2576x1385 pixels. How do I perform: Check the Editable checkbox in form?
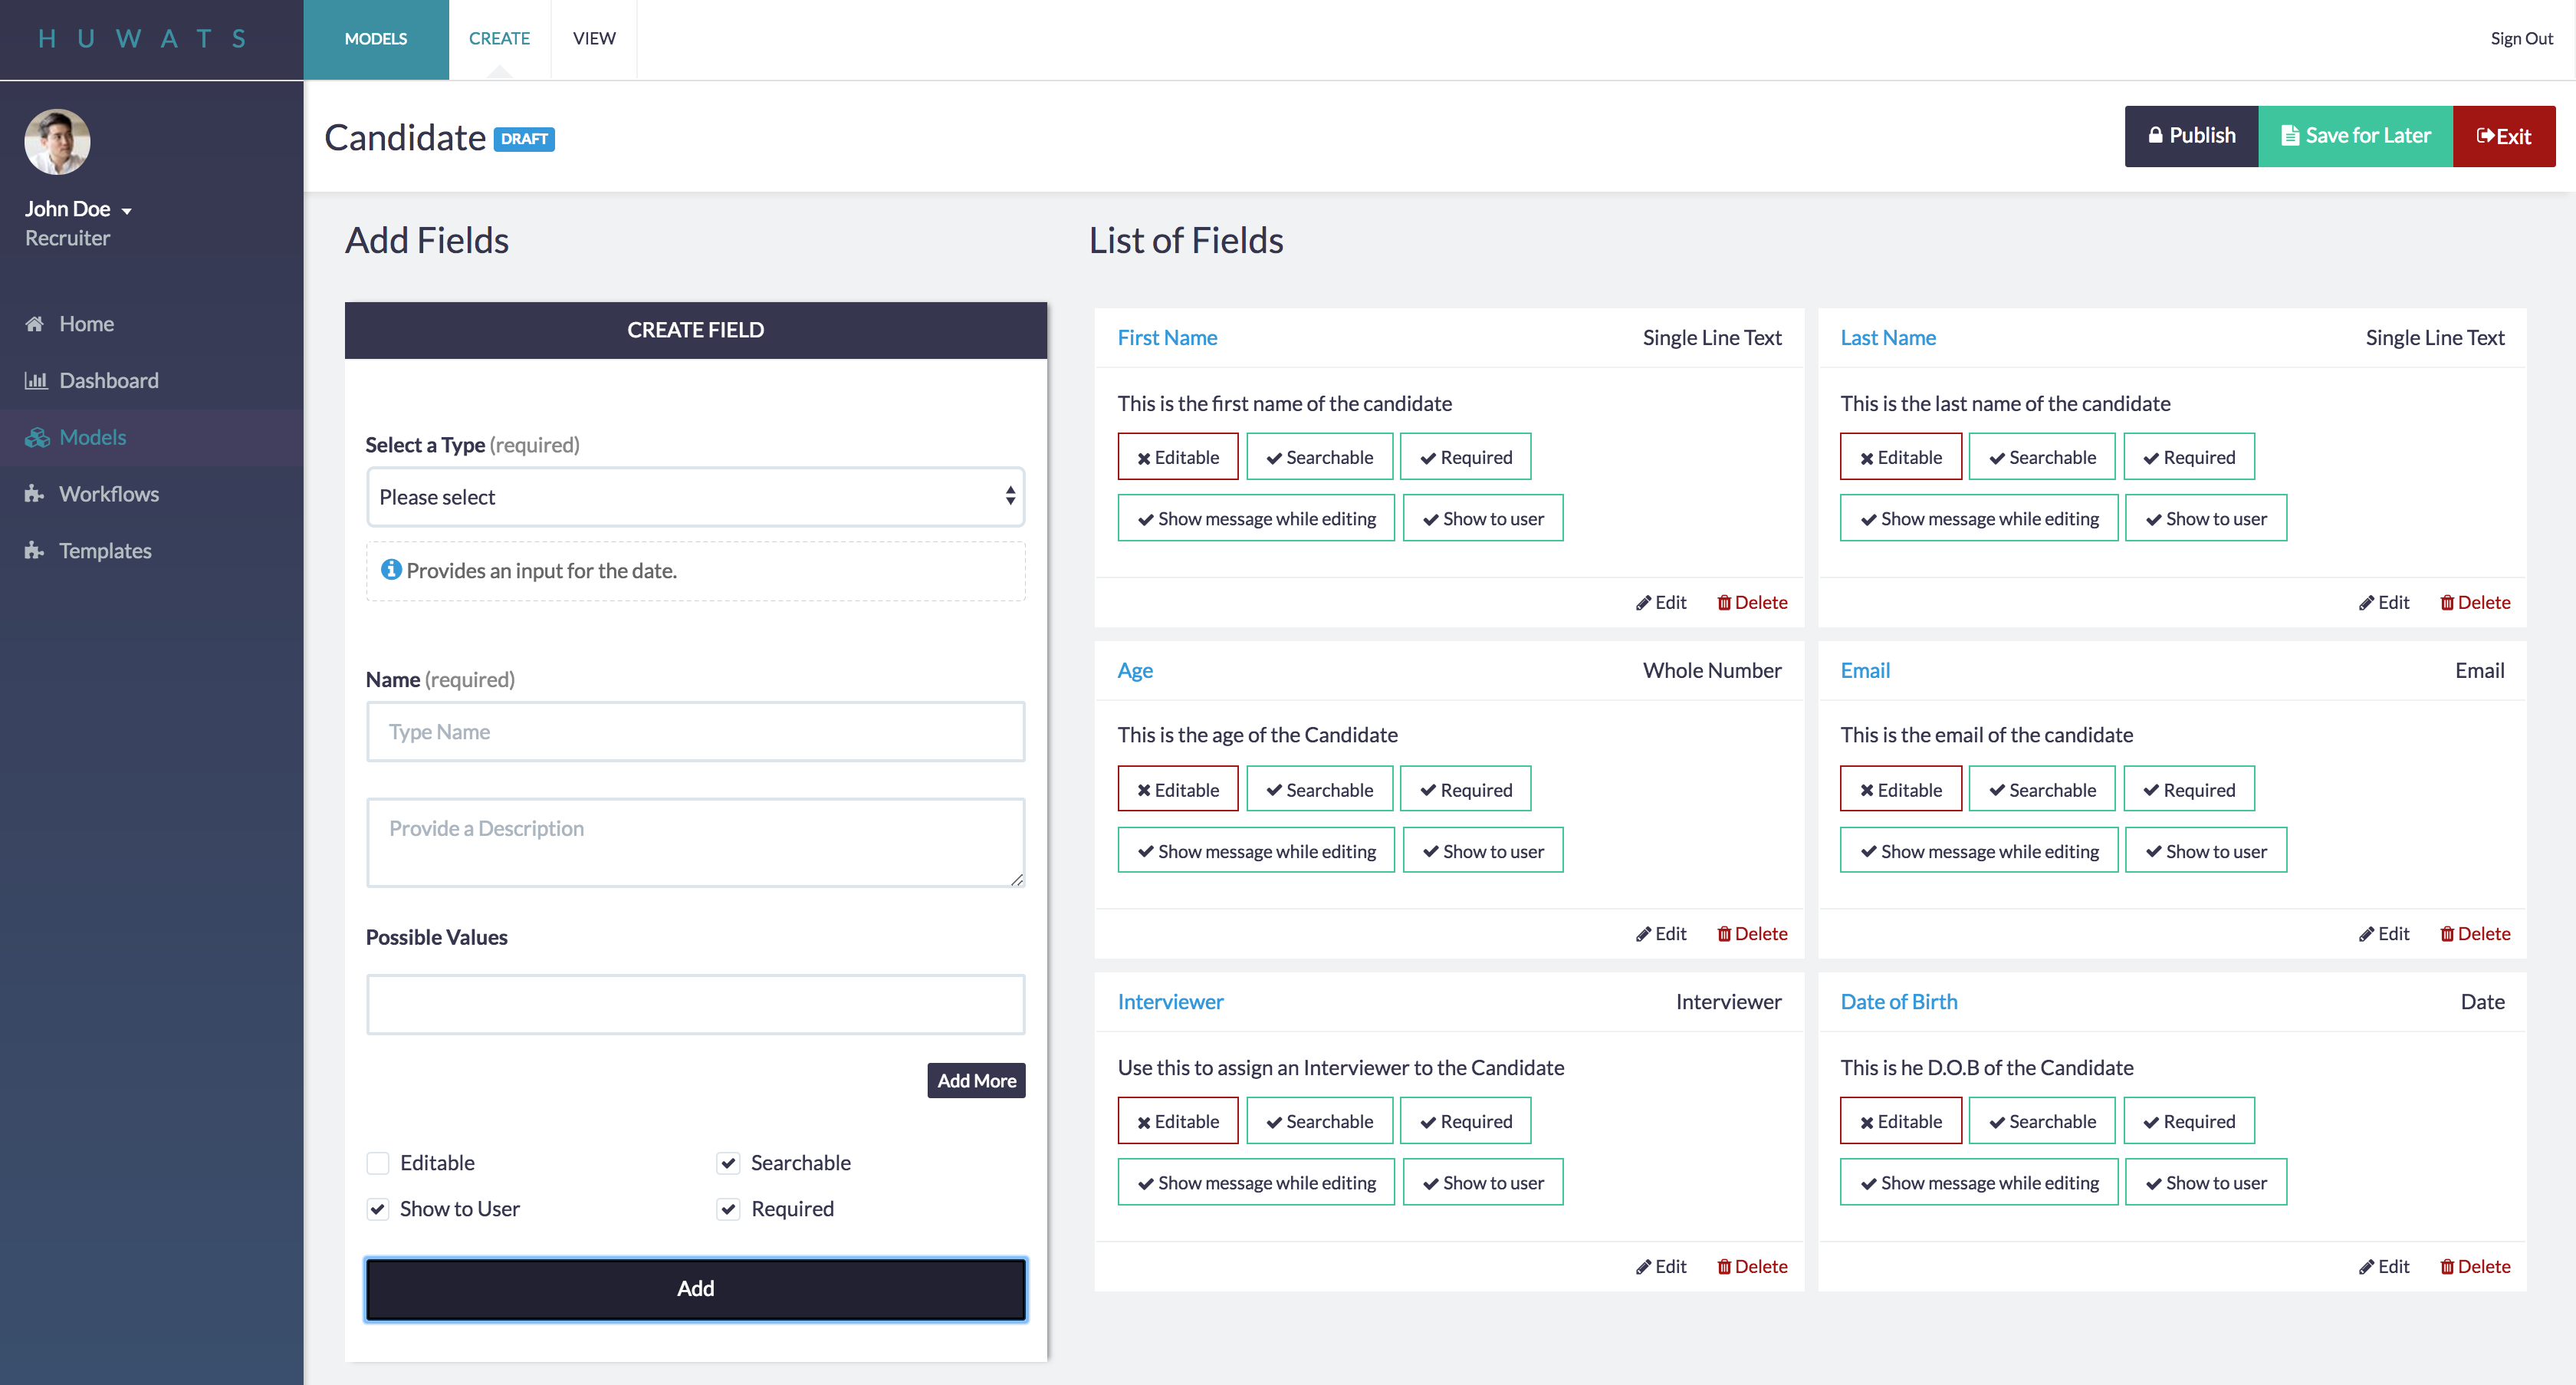pos(378,1163)
